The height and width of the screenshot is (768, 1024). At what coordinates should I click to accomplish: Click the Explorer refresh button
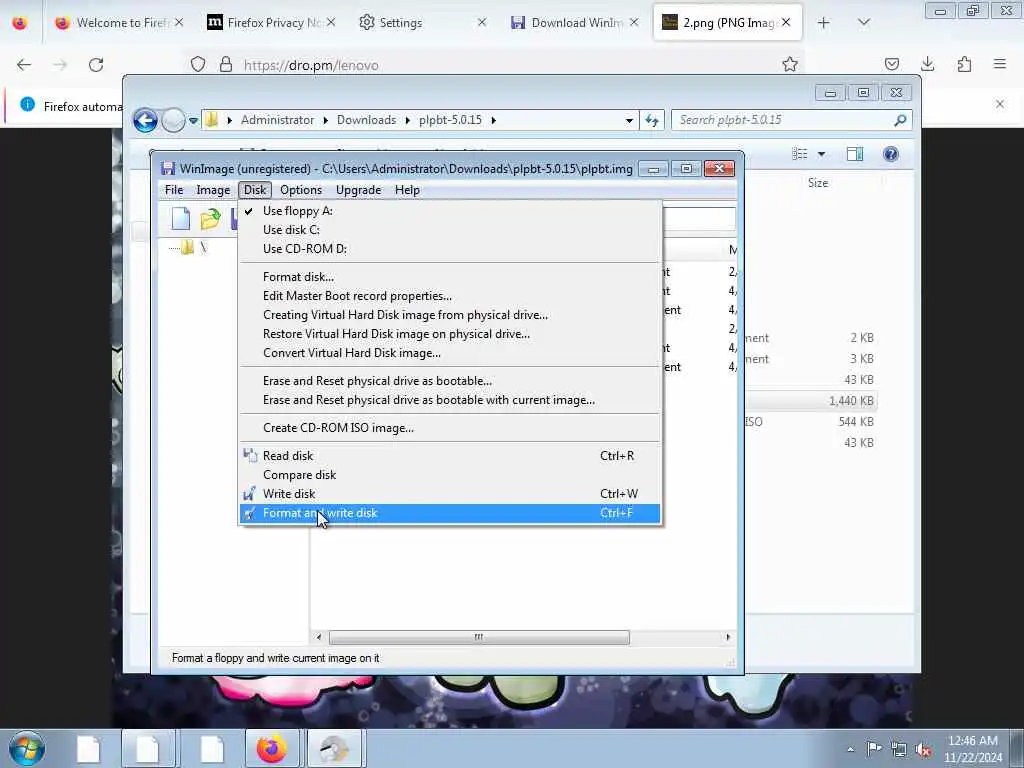tap(652, 120)
